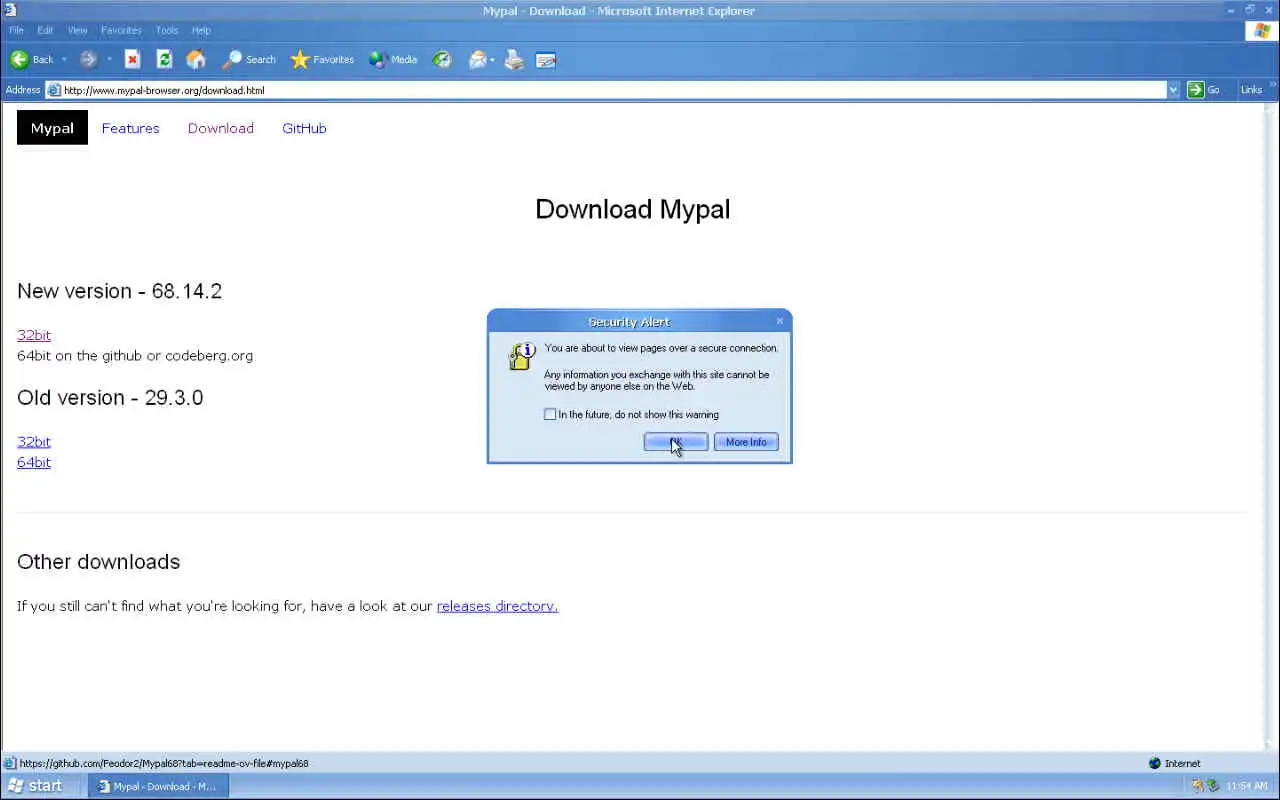Download old version 64bit link
Viewport: 1280px width, 800px height.
34,462
